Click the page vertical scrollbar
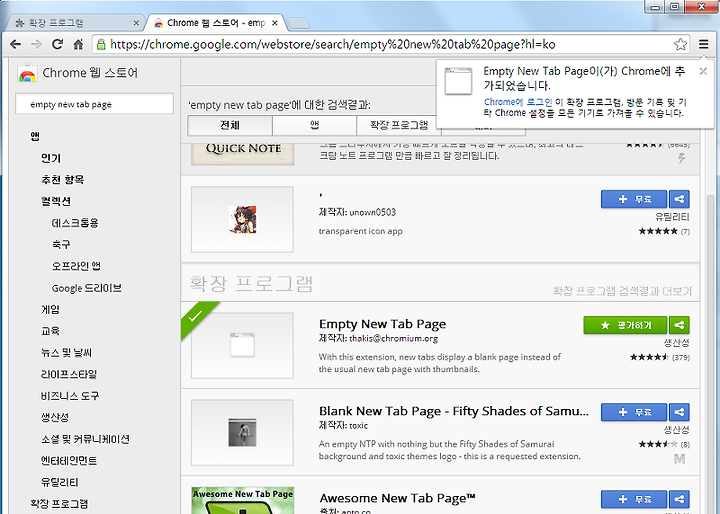 pyautogui.click(x=710, y=354)
